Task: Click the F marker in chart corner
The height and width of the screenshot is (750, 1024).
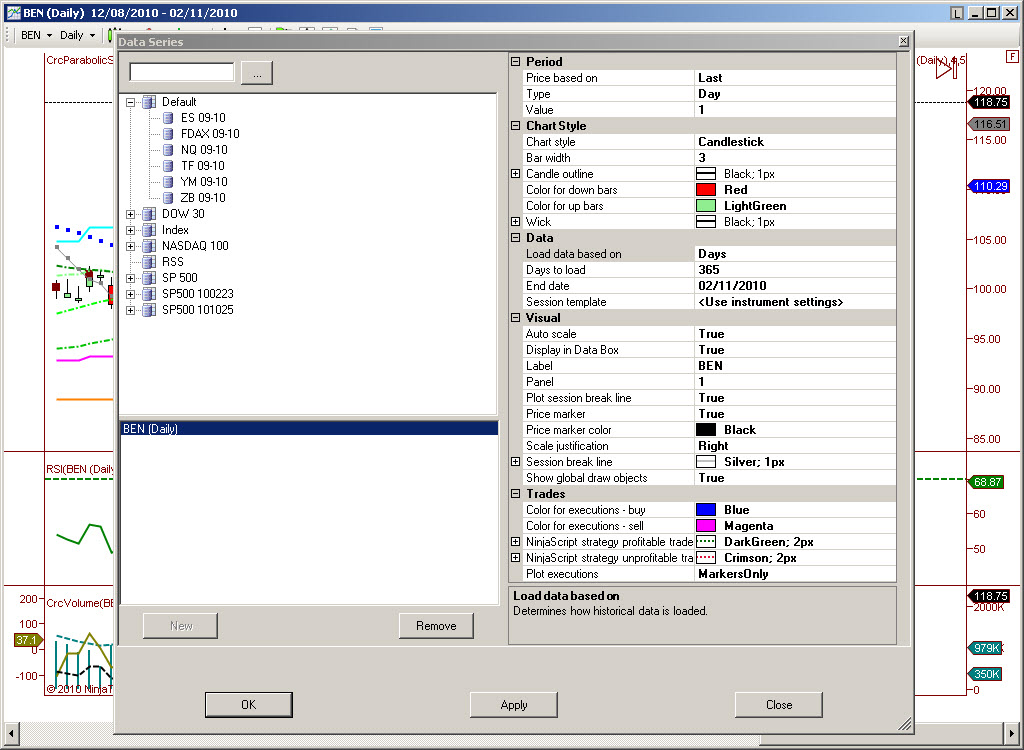Action: click(1012, 57)
